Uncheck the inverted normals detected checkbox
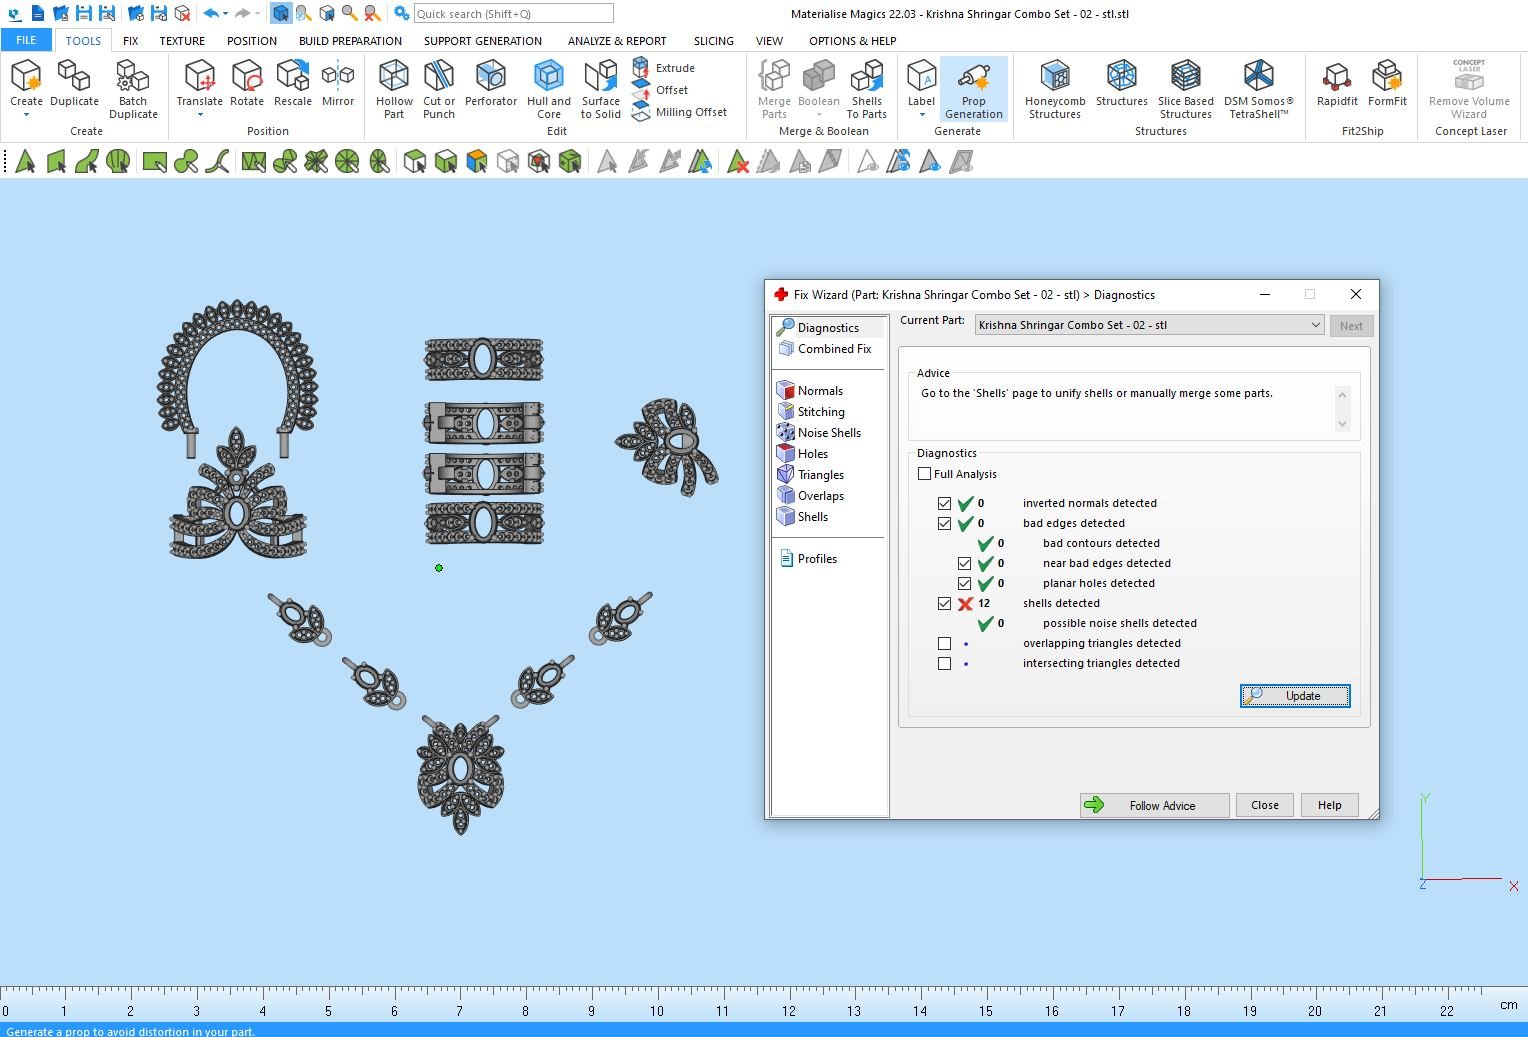This screenshot has width=1528, height=1037. coord(945,504)
